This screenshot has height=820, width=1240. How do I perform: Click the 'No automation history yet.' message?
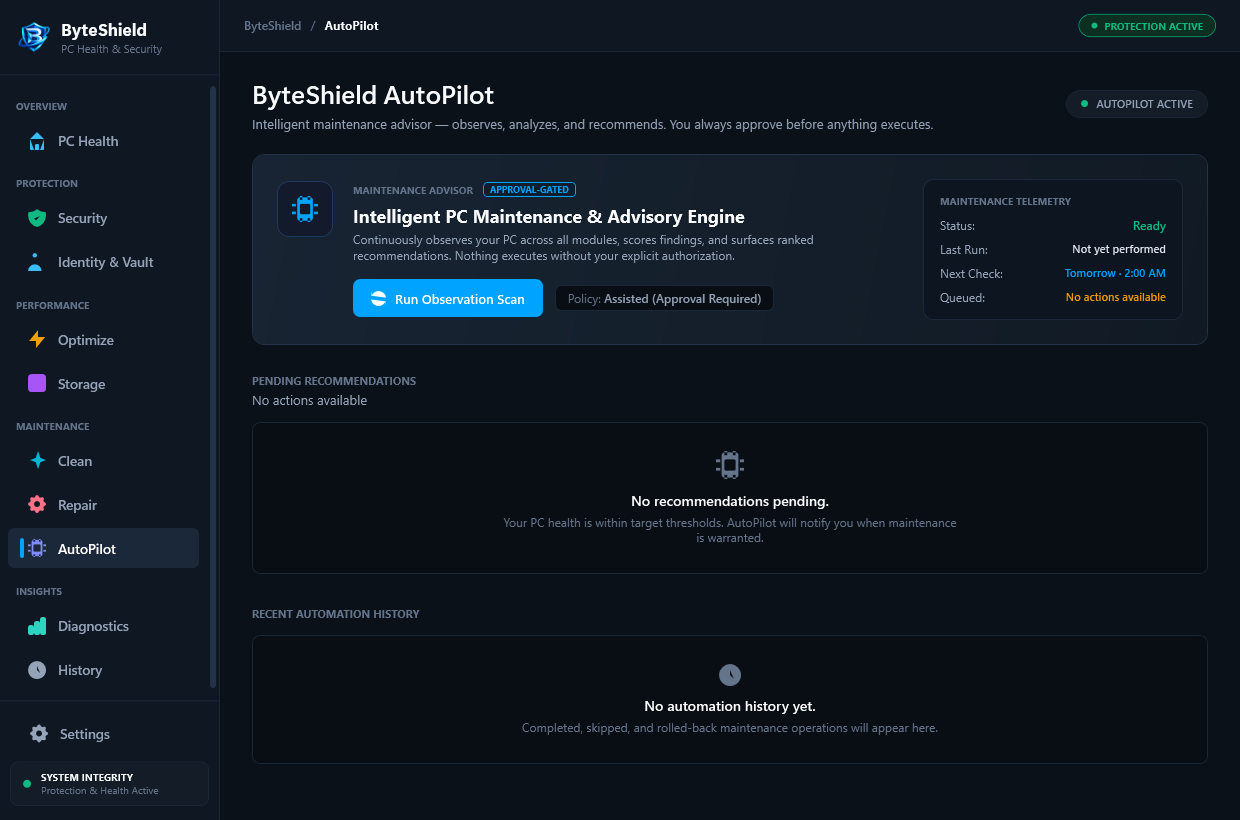pyautogui.click(x=730, y=706)
